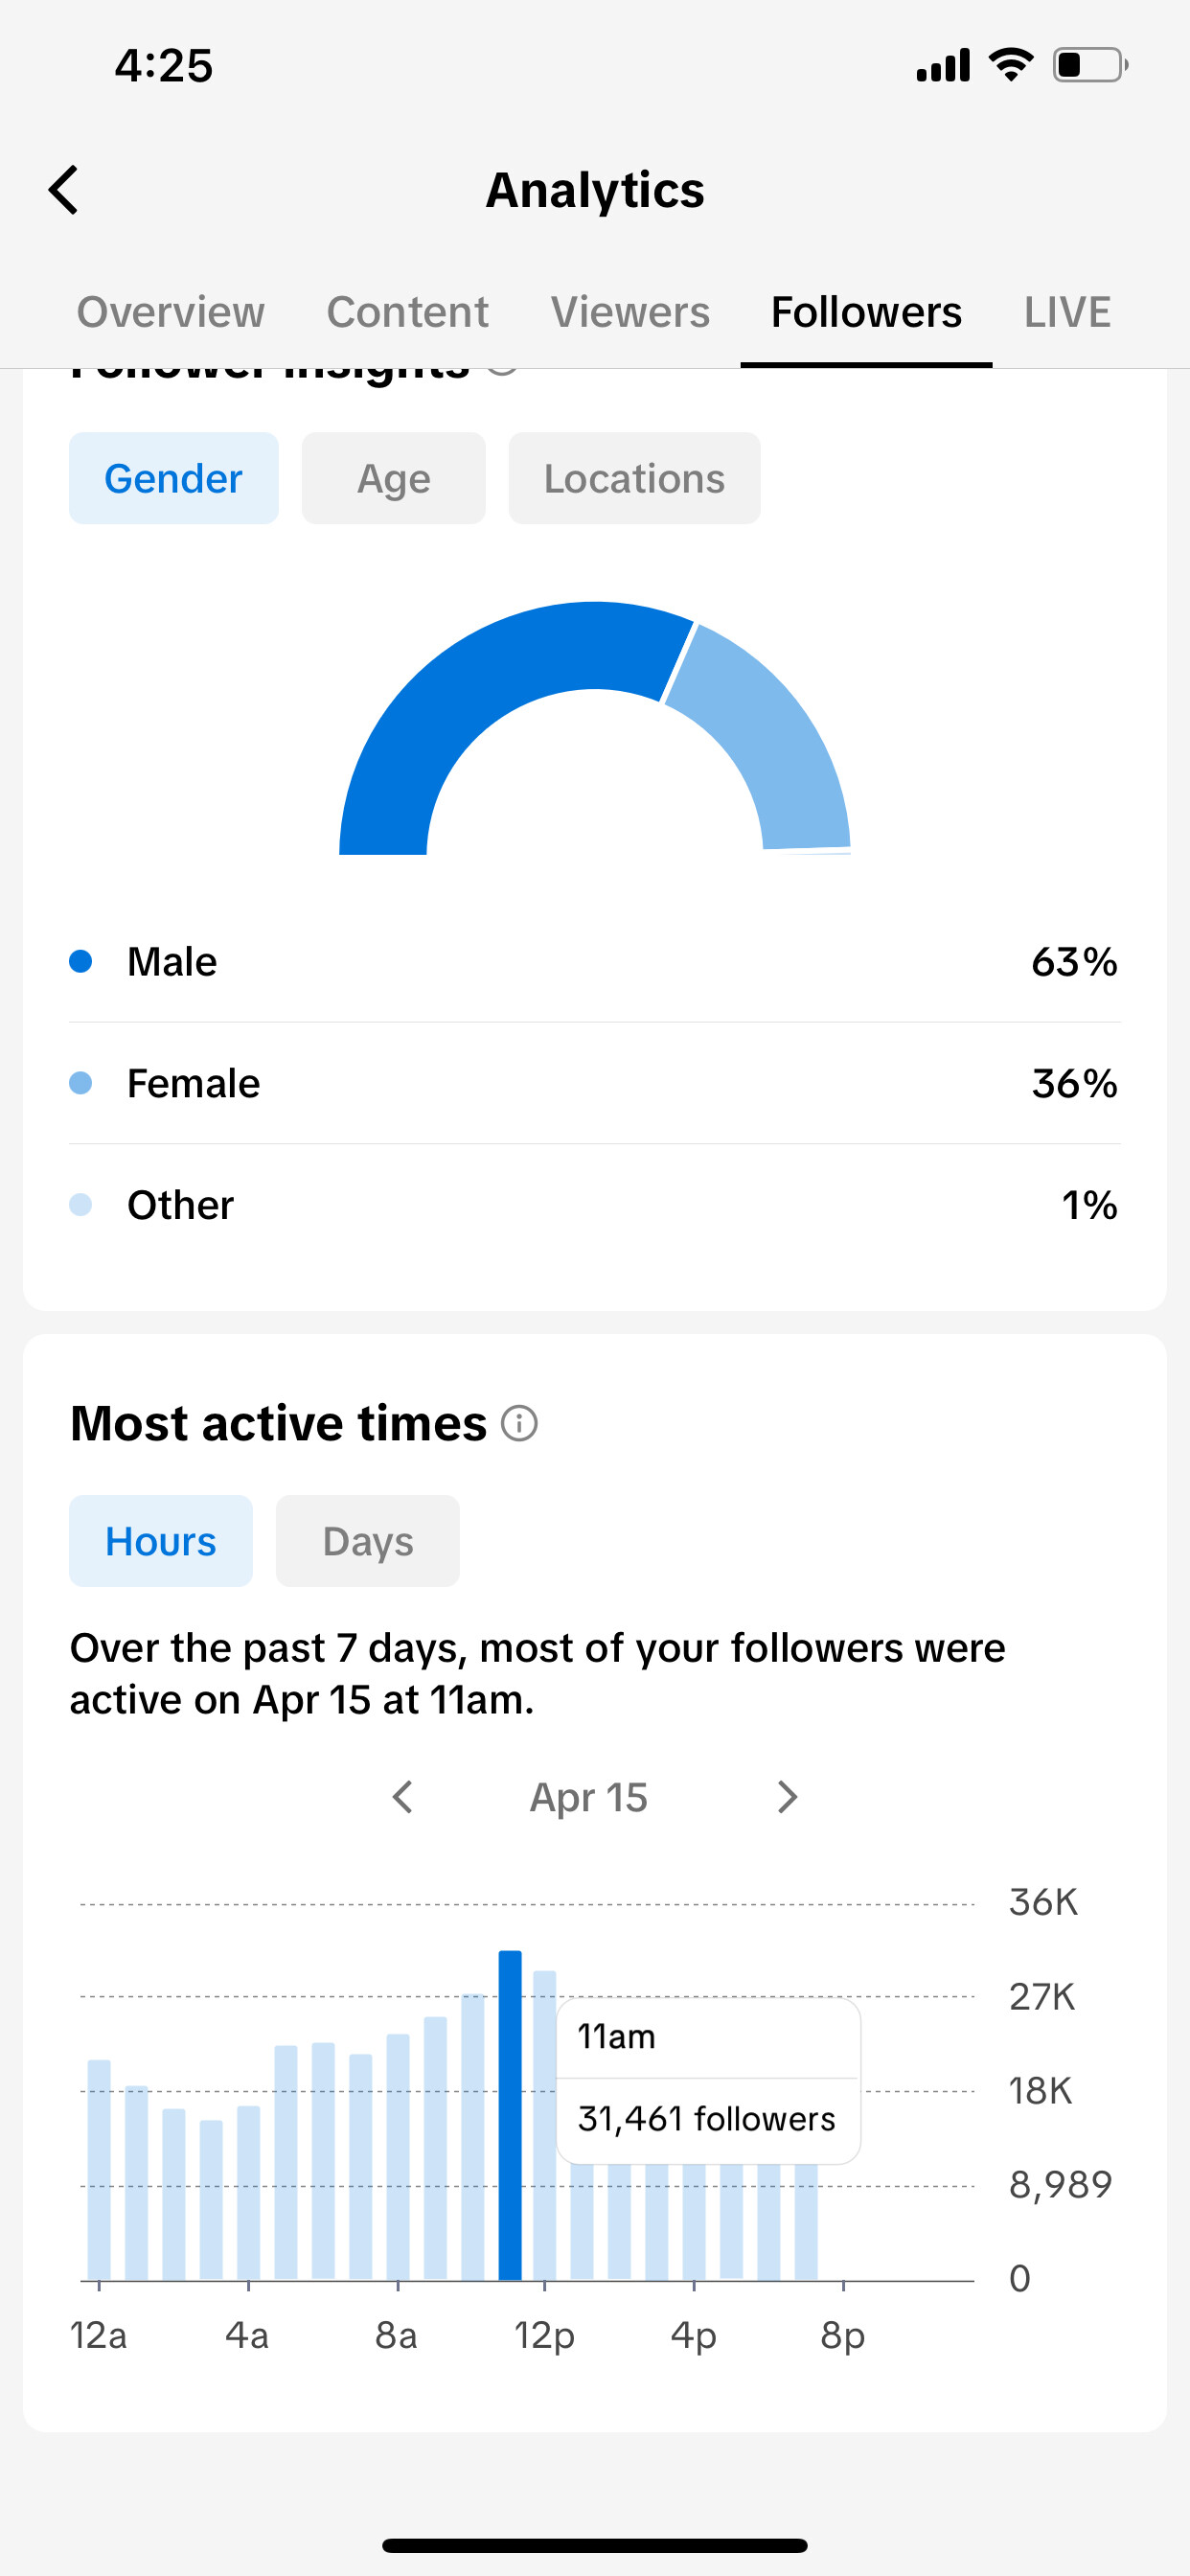Screen dimensions: 1190x2576
Task: Select the Gender filter chip
Action: coord(174,478)
